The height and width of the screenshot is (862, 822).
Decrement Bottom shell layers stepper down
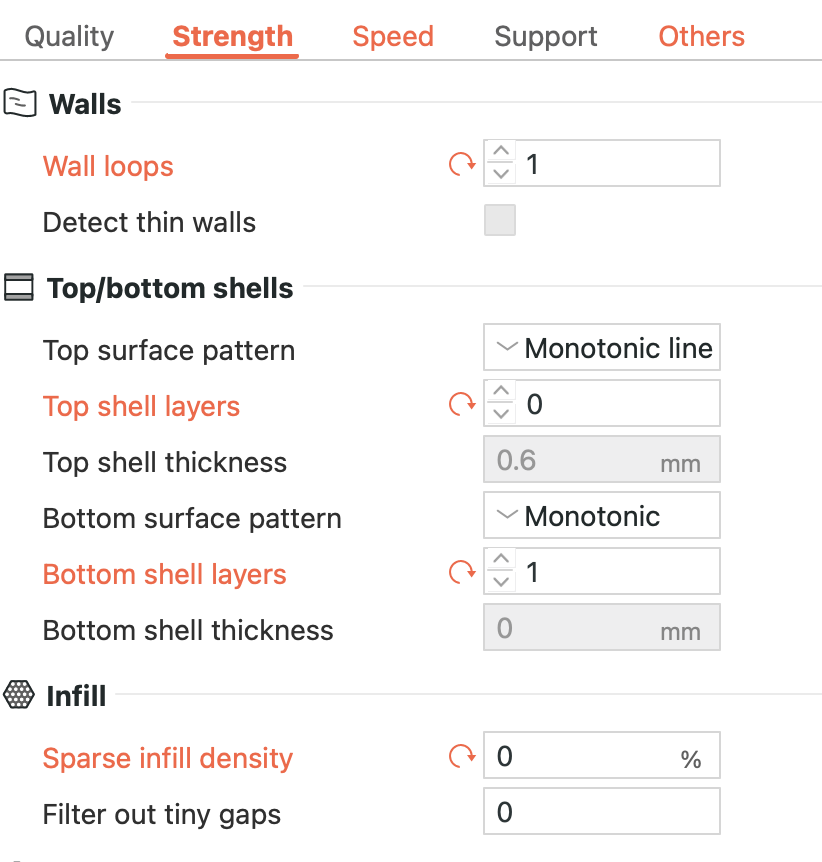(501, 582)
